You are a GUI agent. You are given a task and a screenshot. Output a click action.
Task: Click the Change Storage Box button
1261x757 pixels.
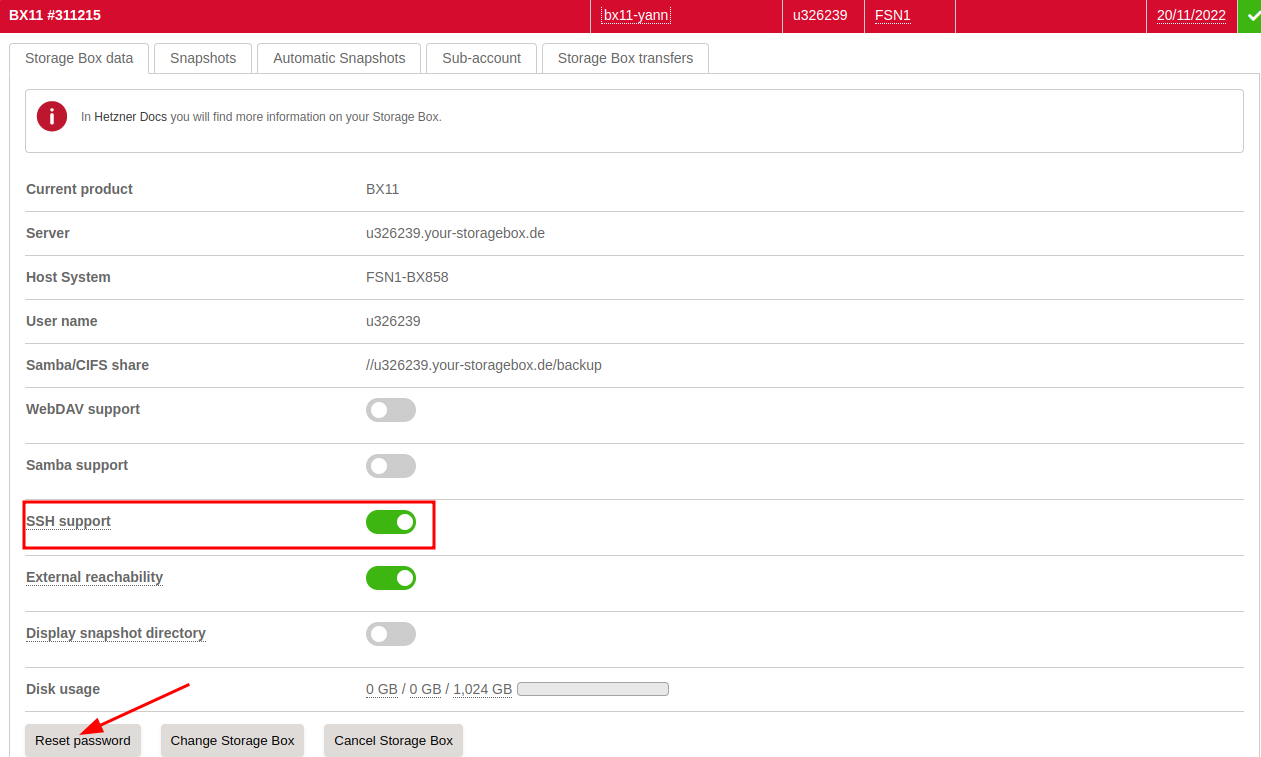point(232,741)
